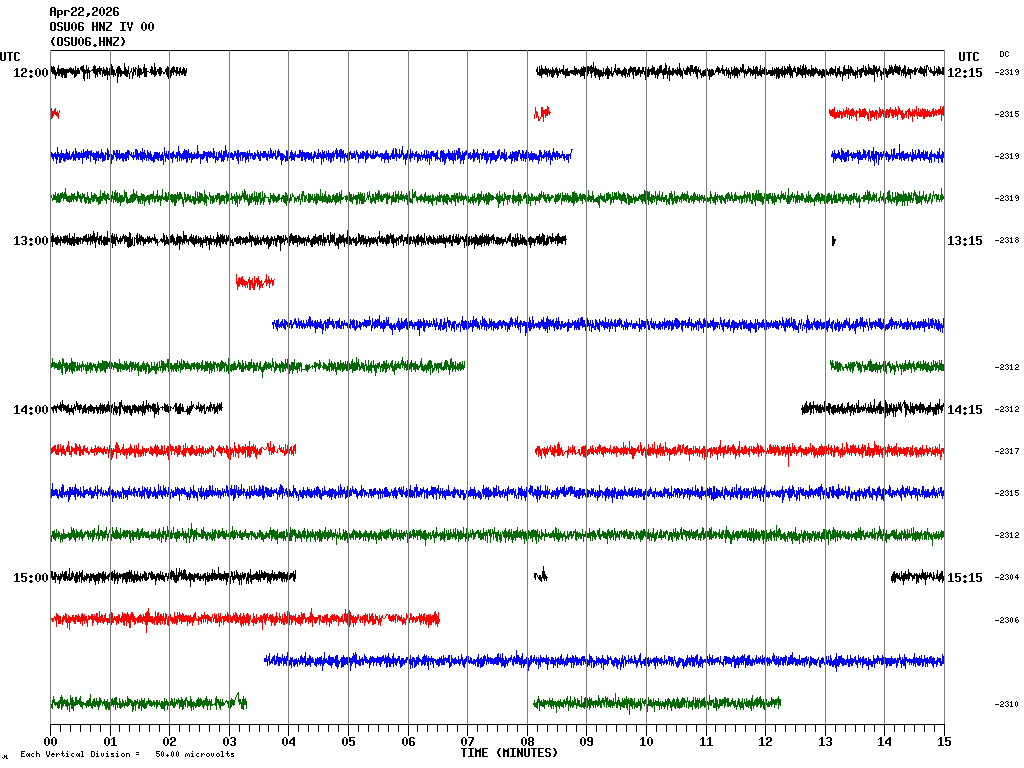Click the 12:00 UTC row label
1024x768 pixels.
click(x=30, y=73)
